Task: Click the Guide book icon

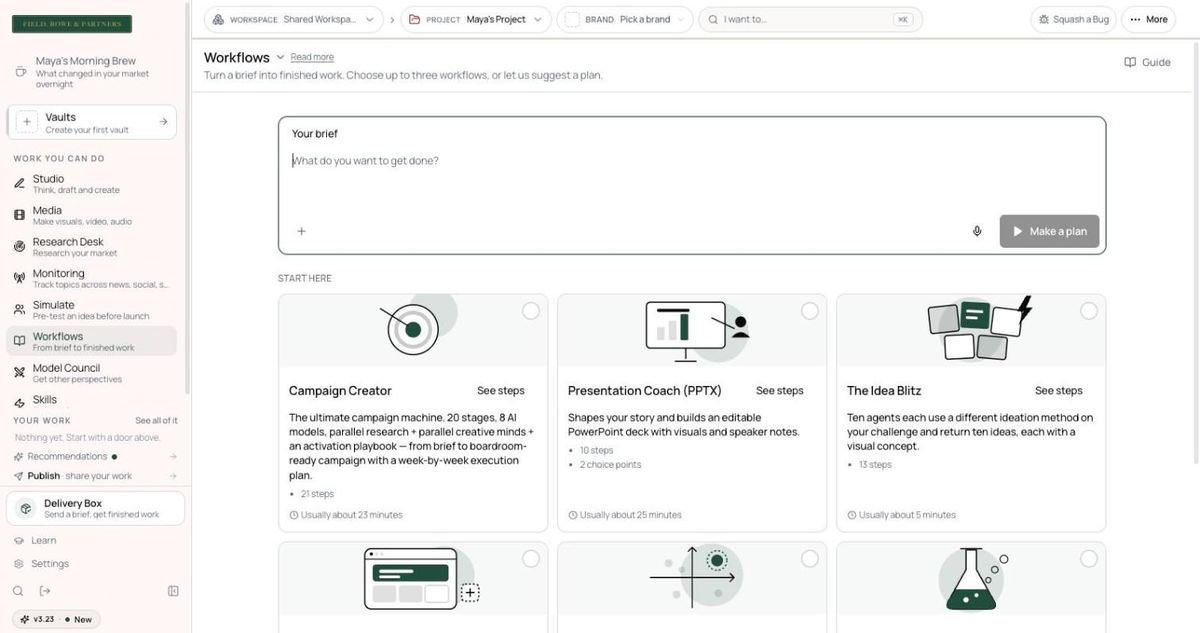Action: click(x=1130, y=62)
